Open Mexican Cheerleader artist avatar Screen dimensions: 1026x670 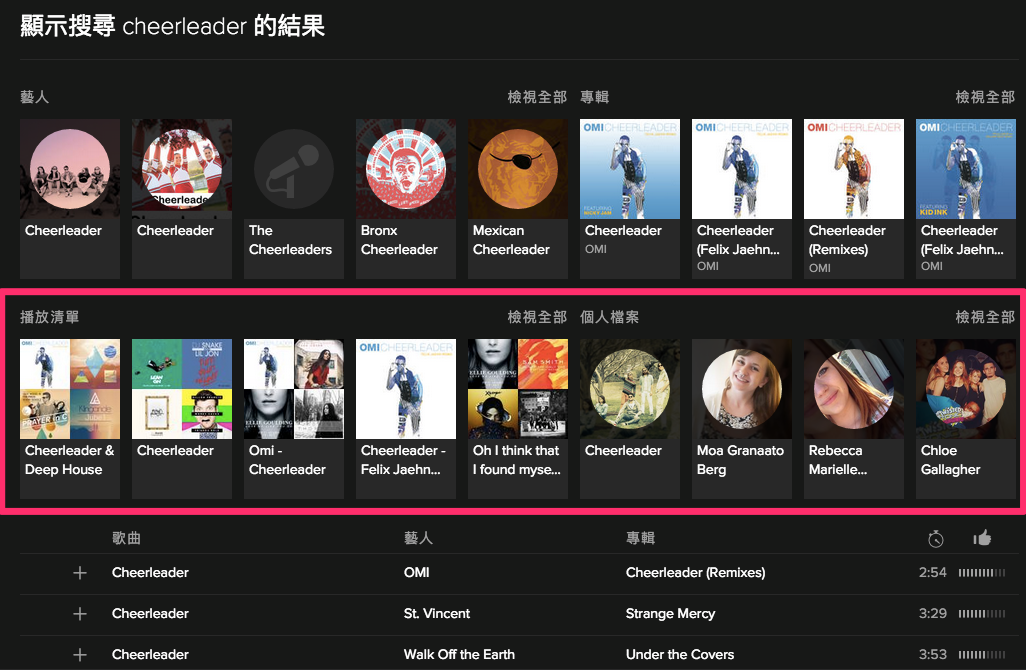click(x=518, y=169)
